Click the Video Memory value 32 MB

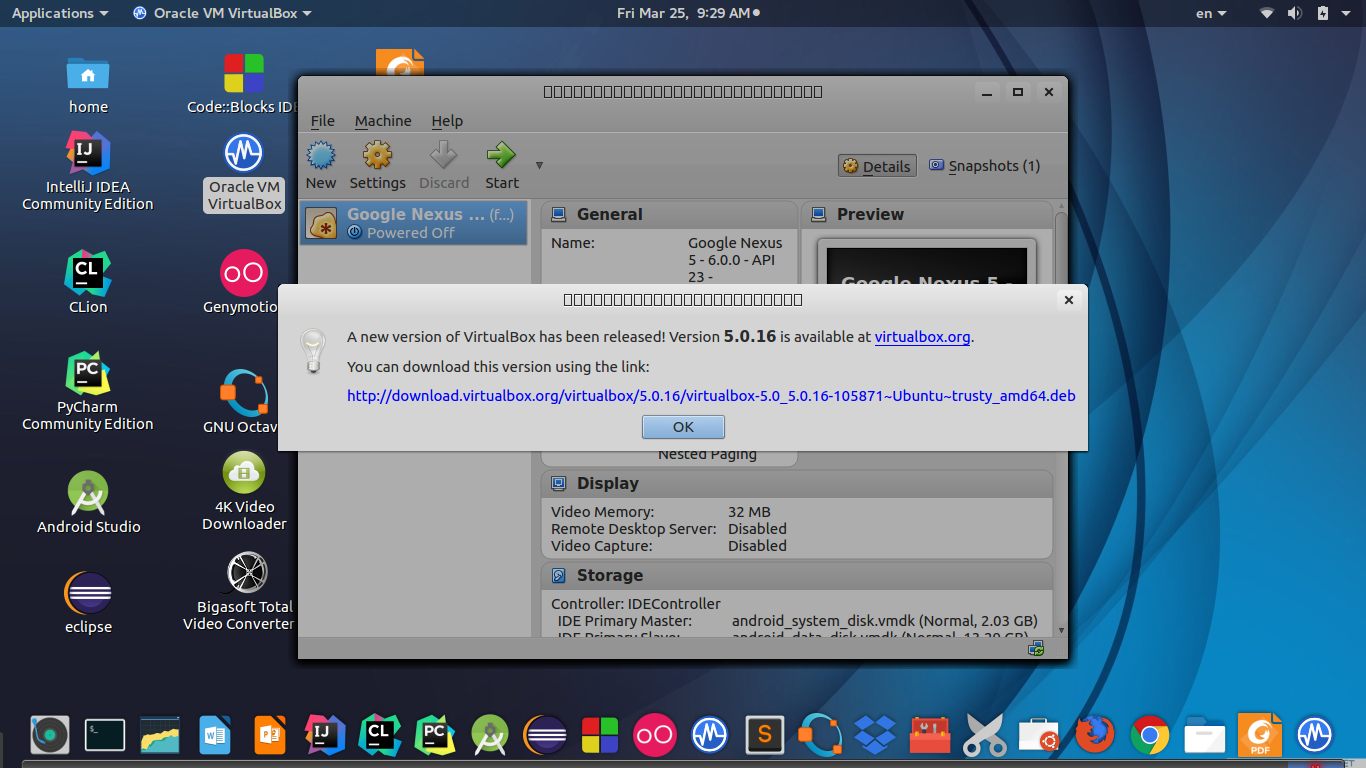point(749,512)
